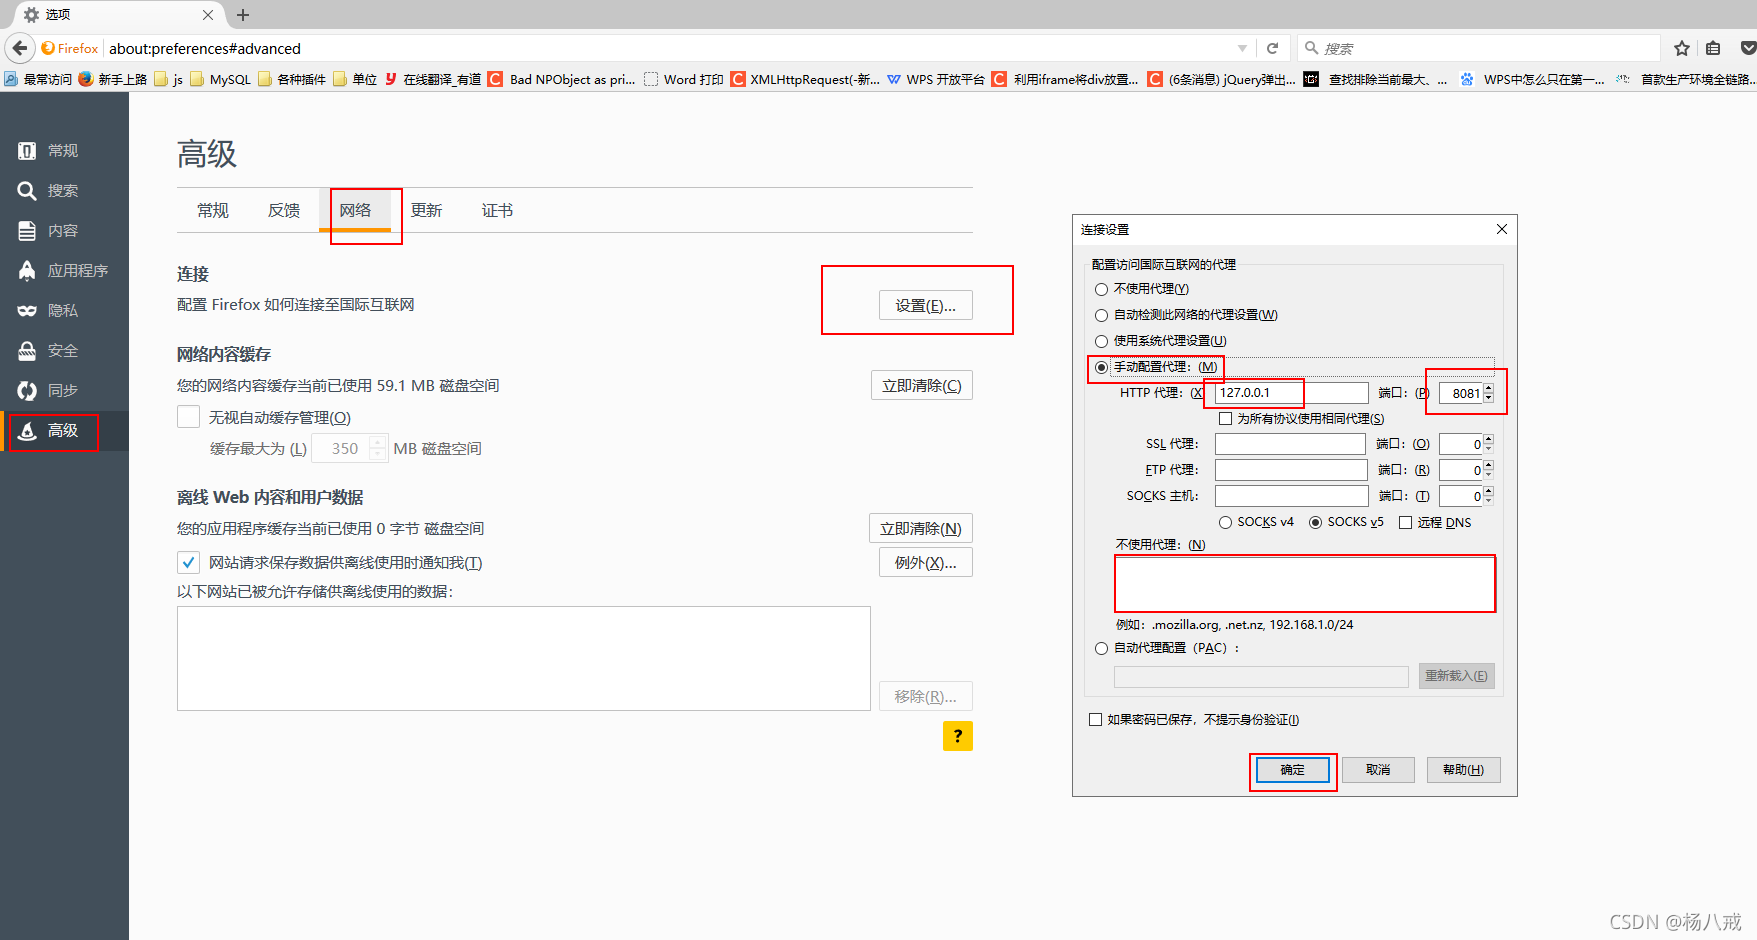Switch to the 更新 tab
Viewport: 1757px width, 940px height.
(x=426, y=210)
